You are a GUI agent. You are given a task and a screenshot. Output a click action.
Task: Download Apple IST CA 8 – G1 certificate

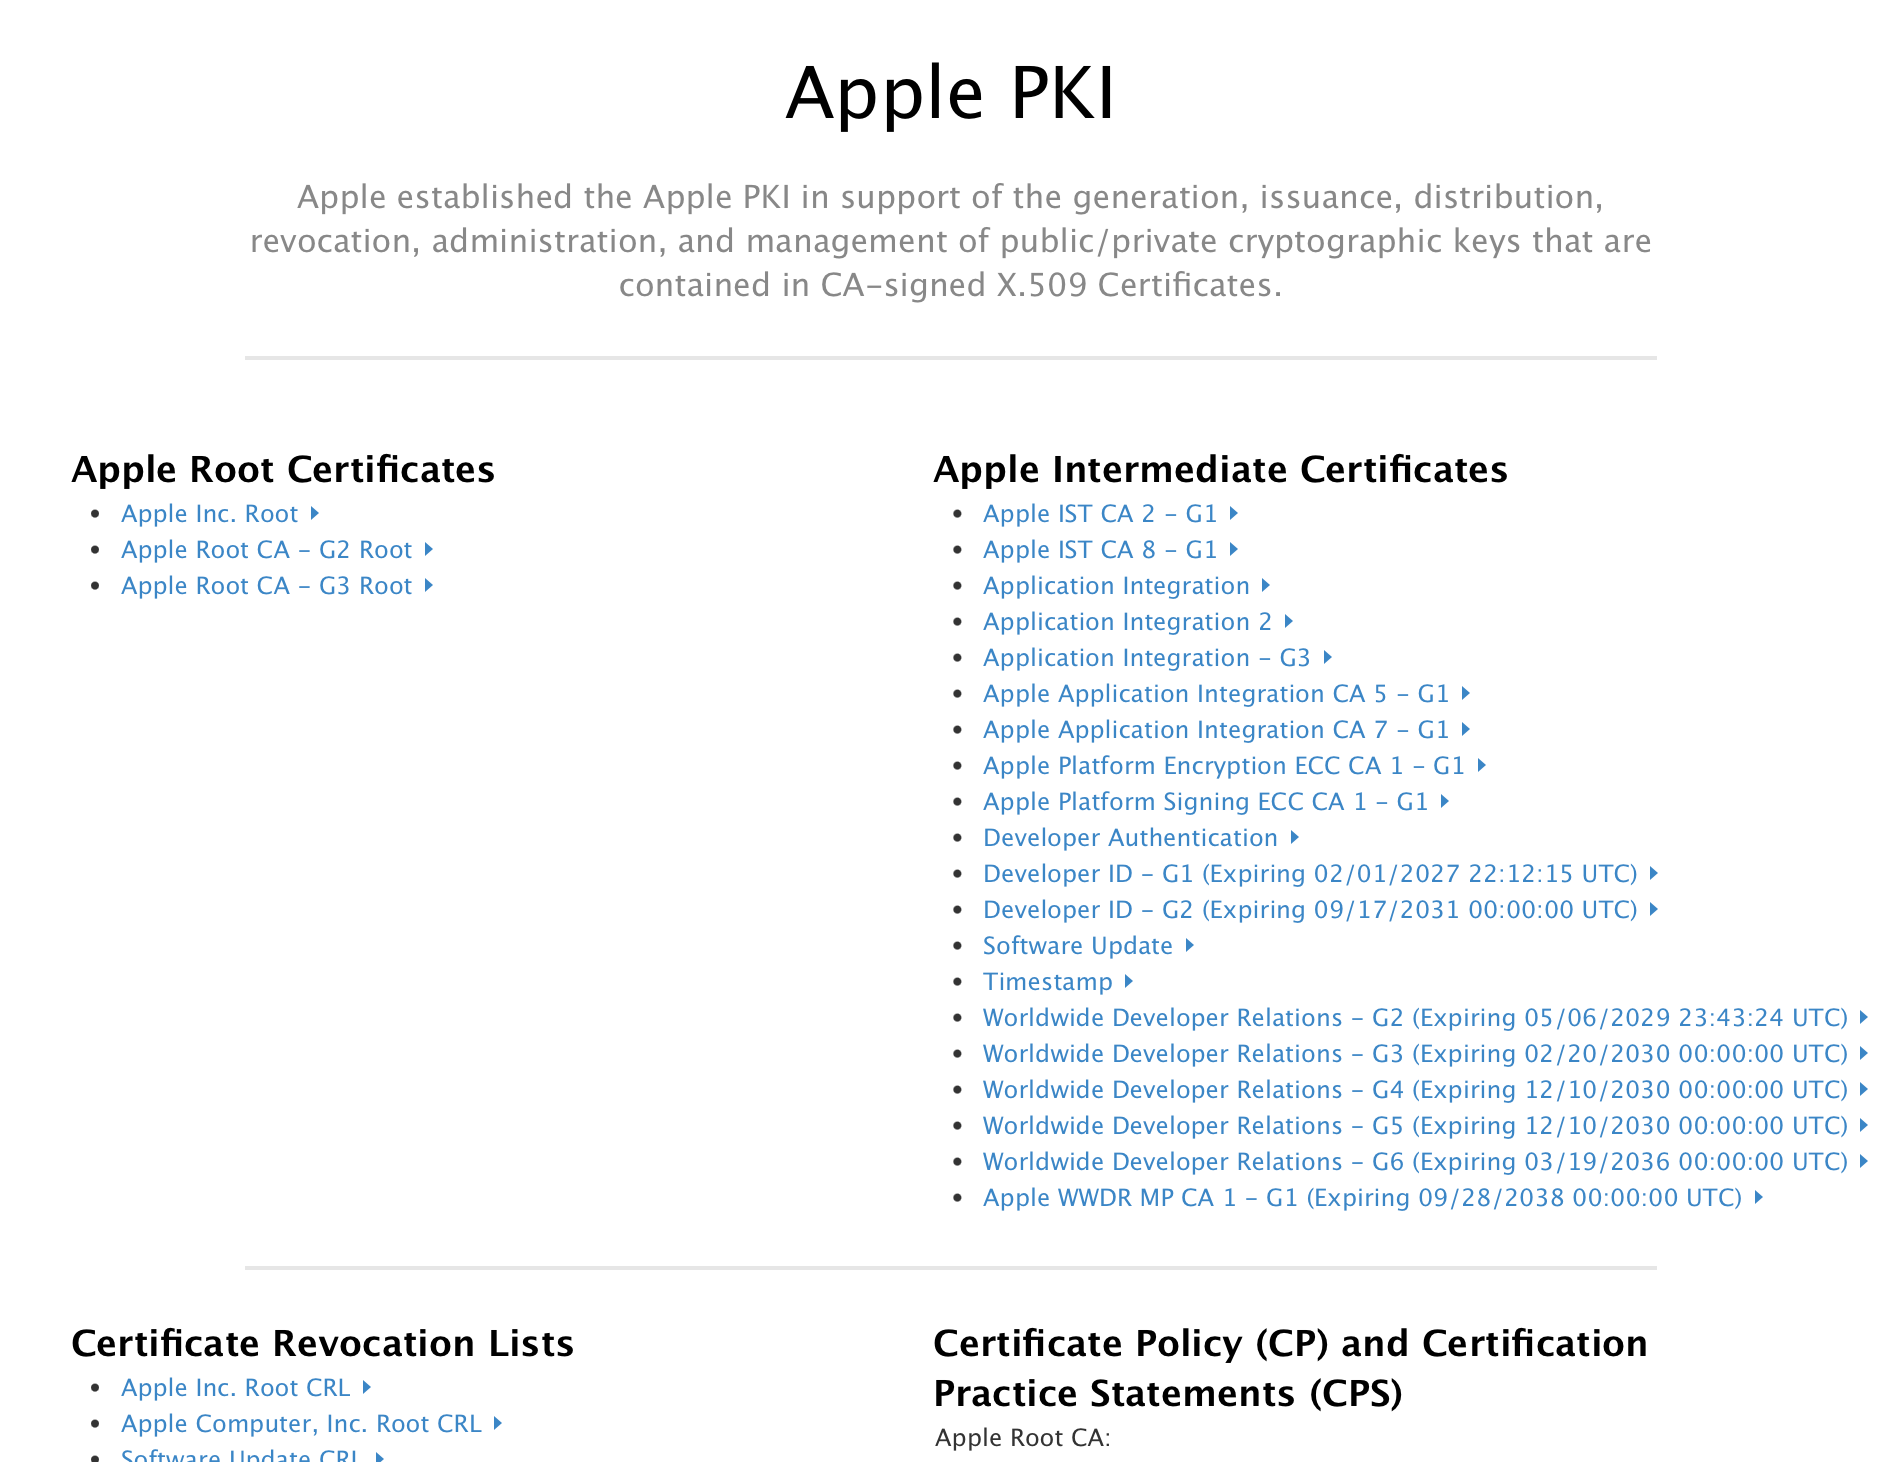tap(1111, 550)
